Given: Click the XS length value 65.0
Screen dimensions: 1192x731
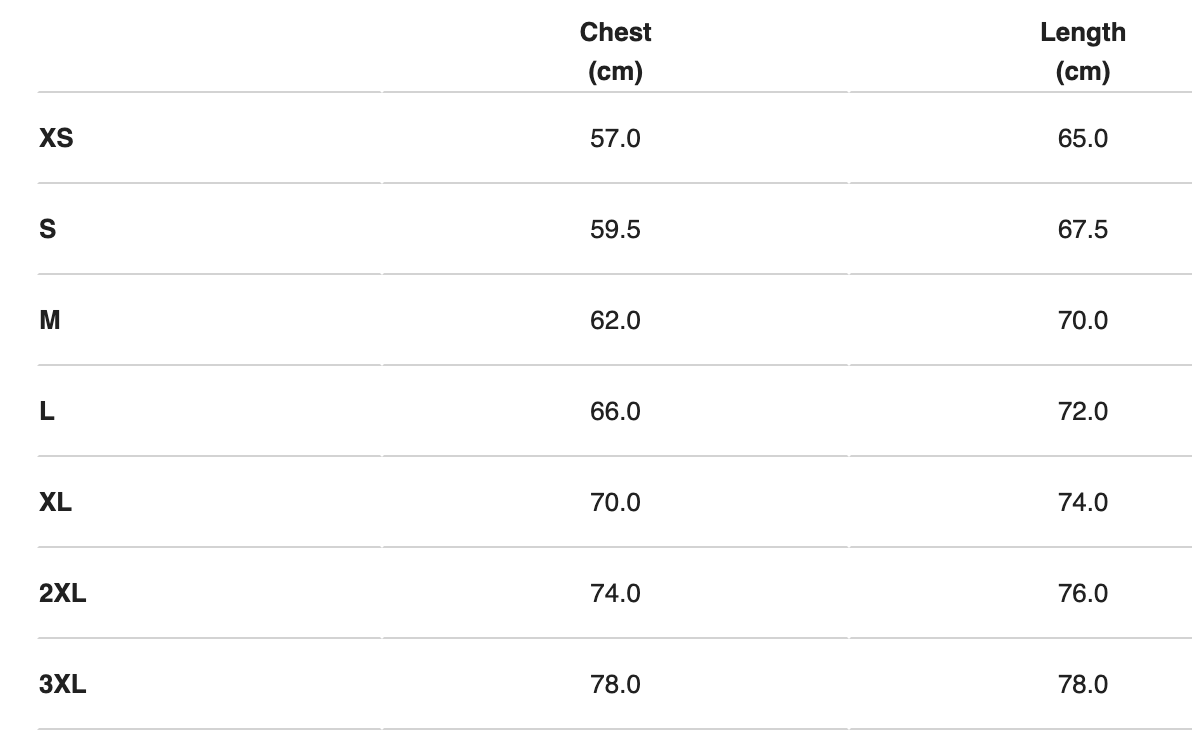Looking at the screenshot, I should pos(1083,138).
